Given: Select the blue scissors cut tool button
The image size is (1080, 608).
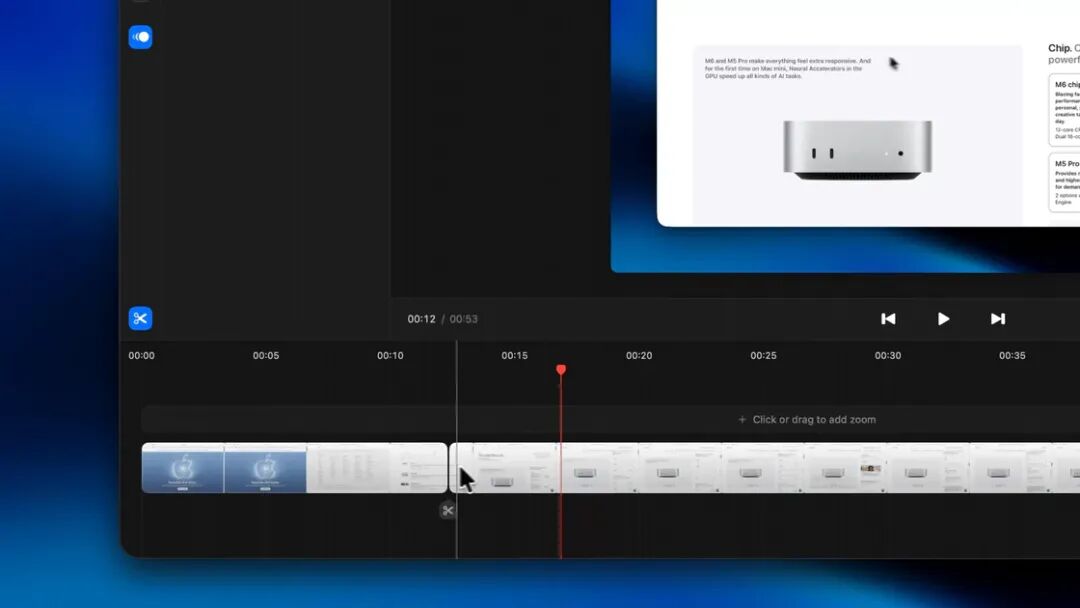Looking at the screenshot, I should (141, 318).
